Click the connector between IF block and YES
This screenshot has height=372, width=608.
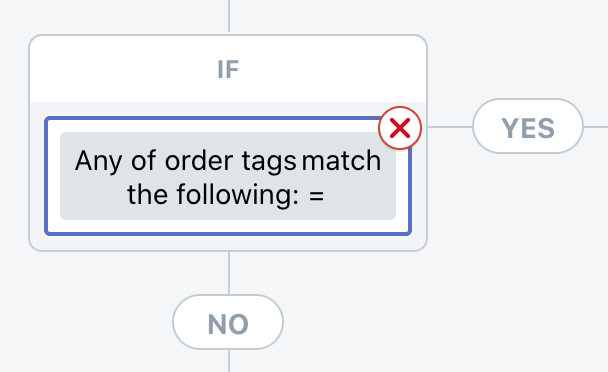(450, 126)
